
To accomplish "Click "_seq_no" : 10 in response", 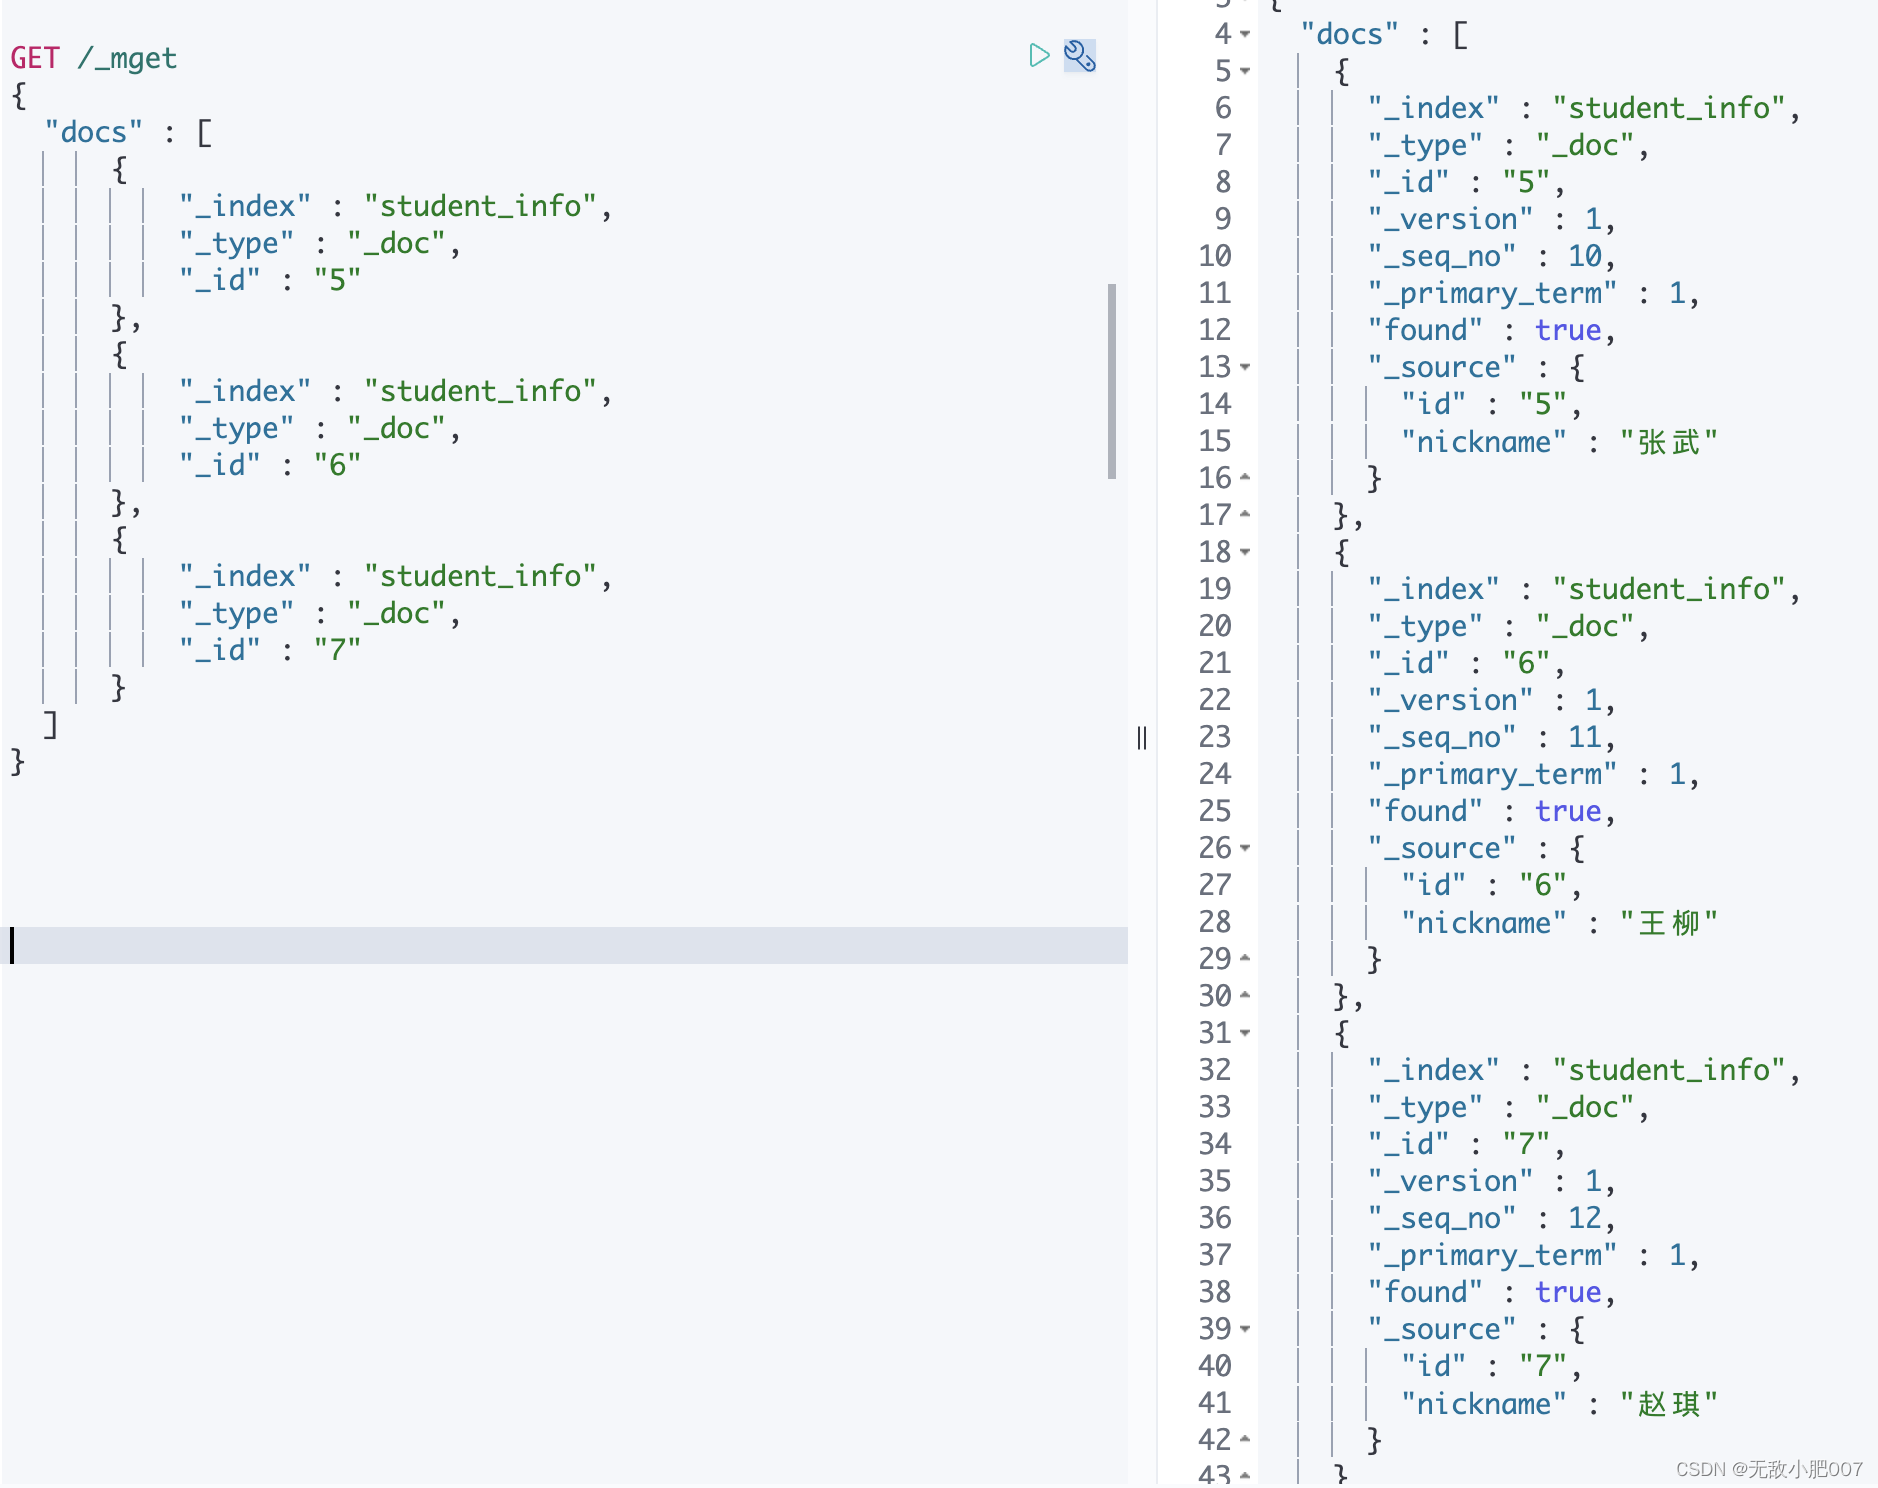I will (1492, 256).
